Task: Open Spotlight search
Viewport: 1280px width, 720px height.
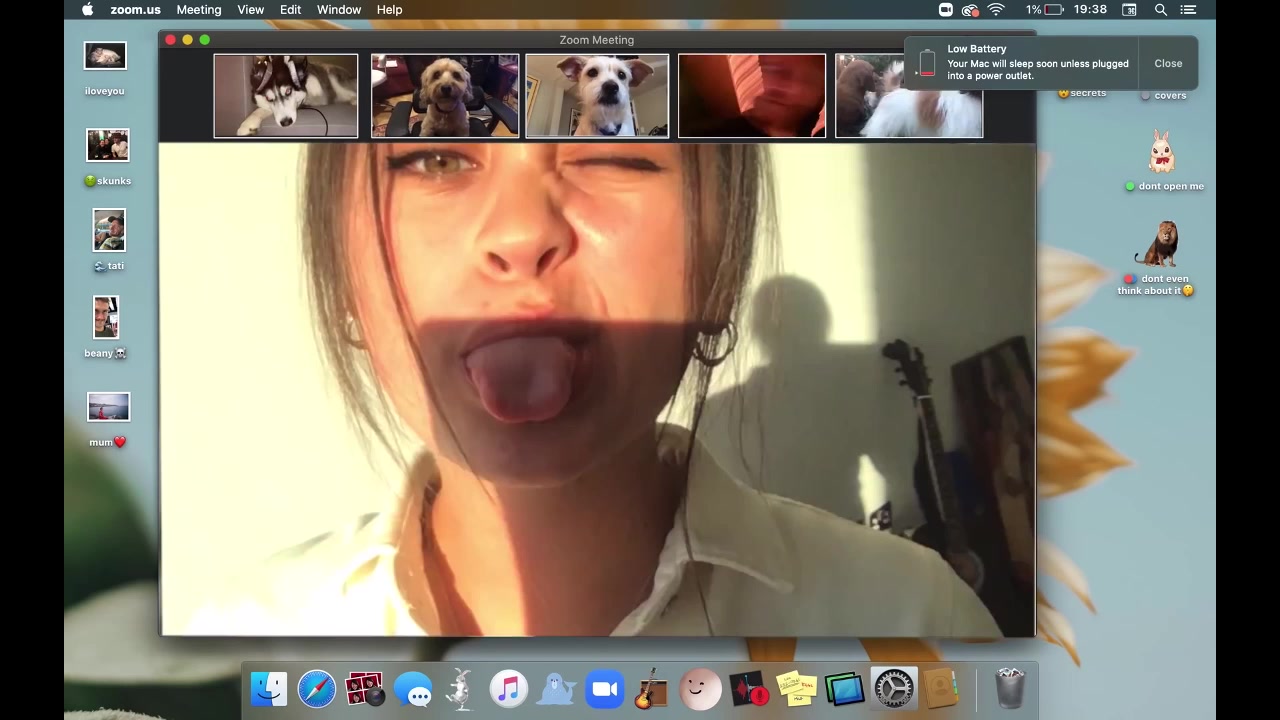Action: coord(1161,10)
